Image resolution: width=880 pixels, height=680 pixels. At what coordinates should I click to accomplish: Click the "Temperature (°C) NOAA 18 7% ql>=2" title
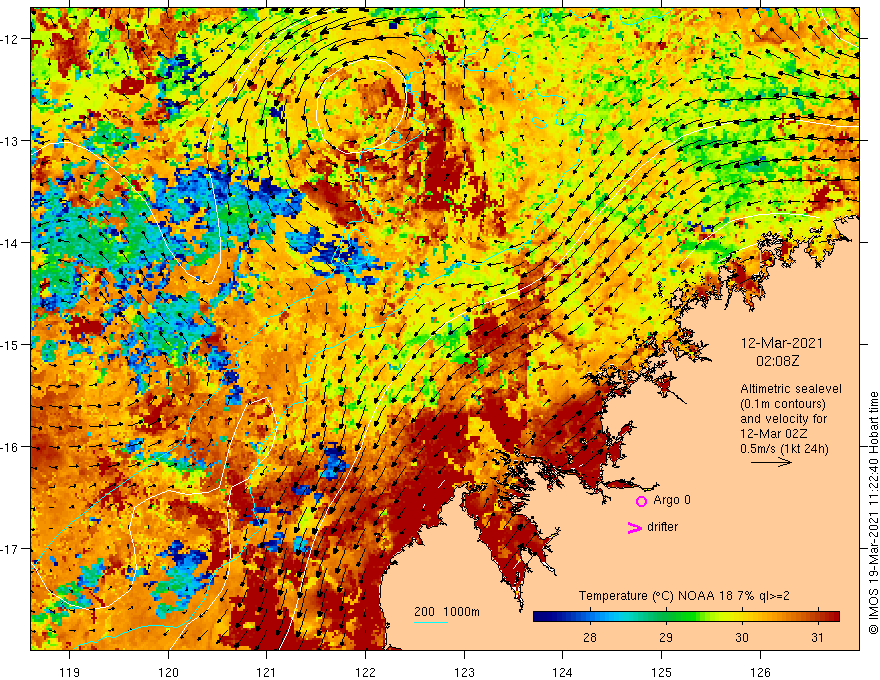[684, 596]
